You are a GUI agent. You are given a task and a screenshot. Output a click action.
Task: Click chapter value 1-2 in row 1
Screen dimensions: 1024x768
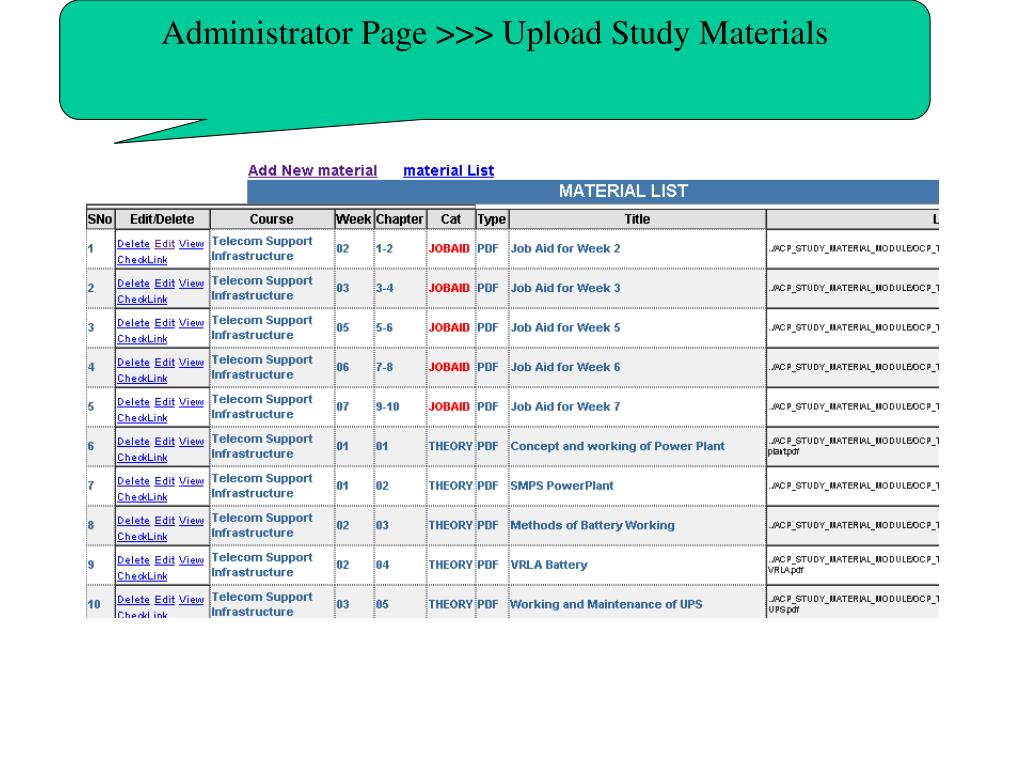(384, 248)
